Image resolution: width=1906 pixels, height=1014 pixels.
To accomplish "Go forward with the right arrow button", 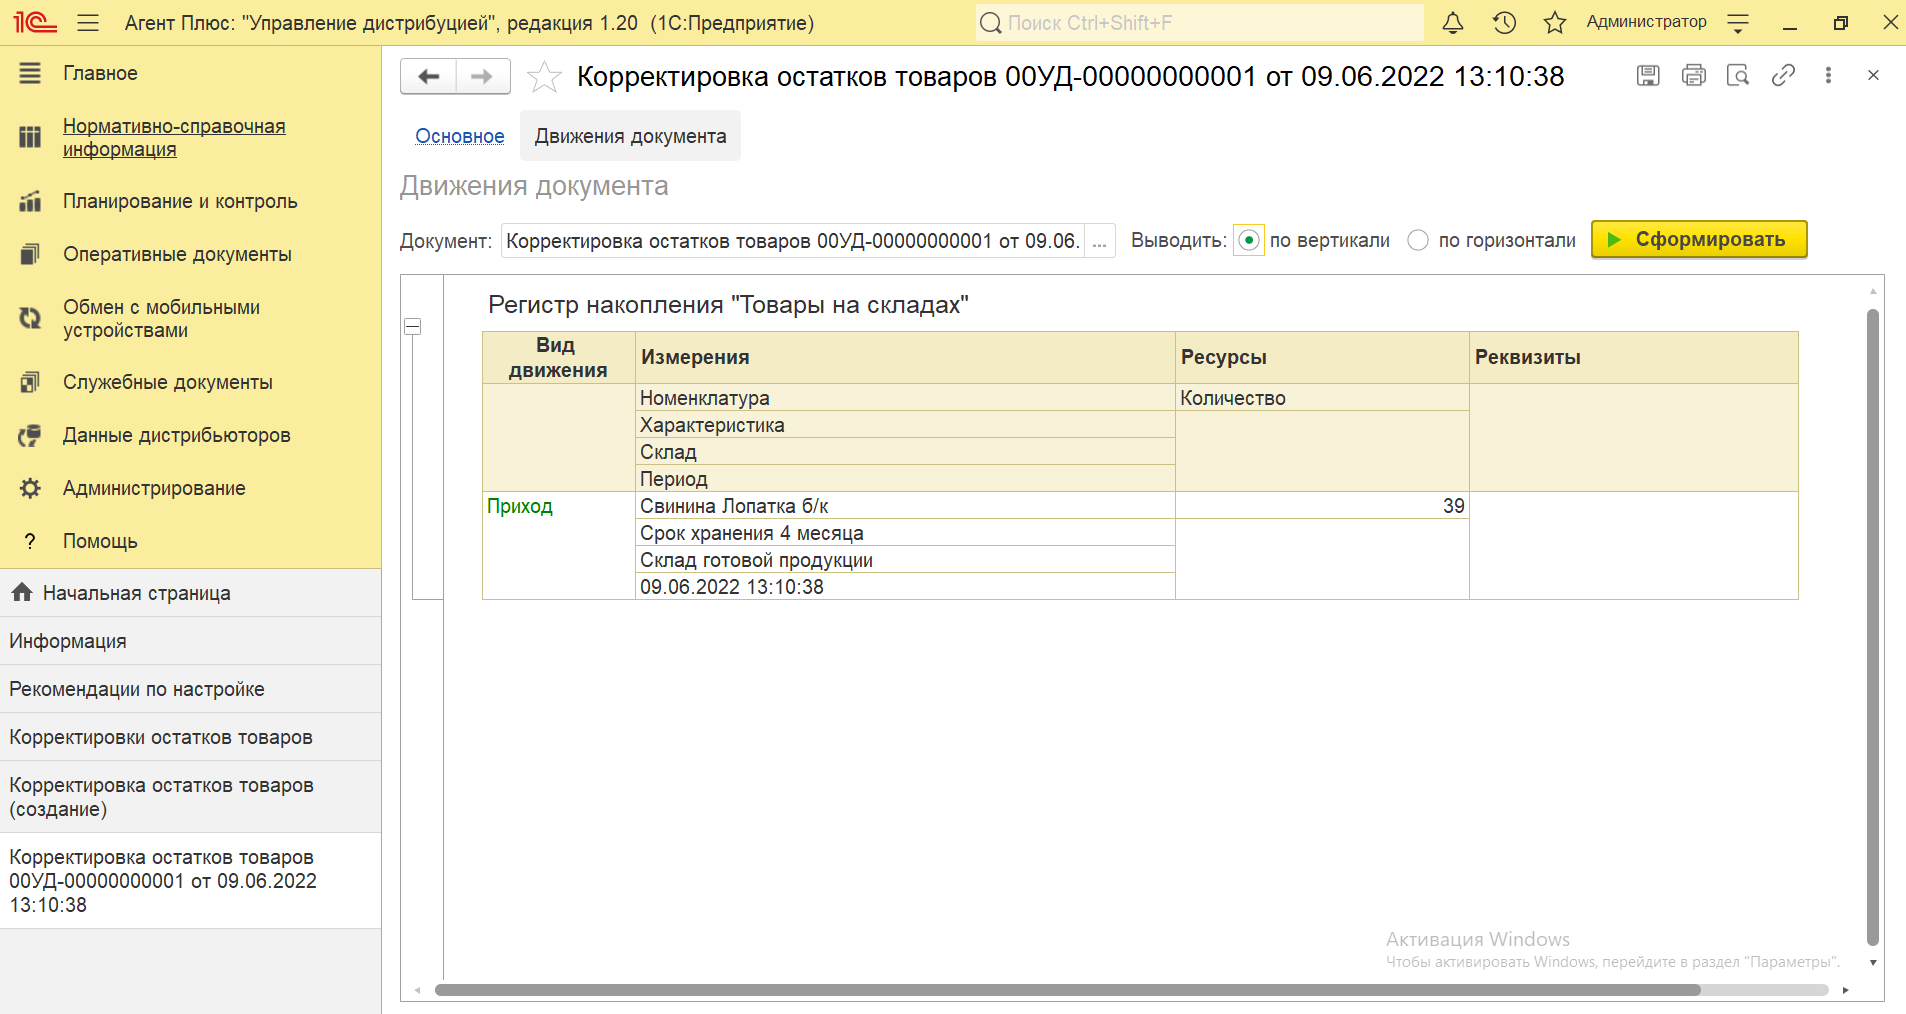I will point(483,76).
